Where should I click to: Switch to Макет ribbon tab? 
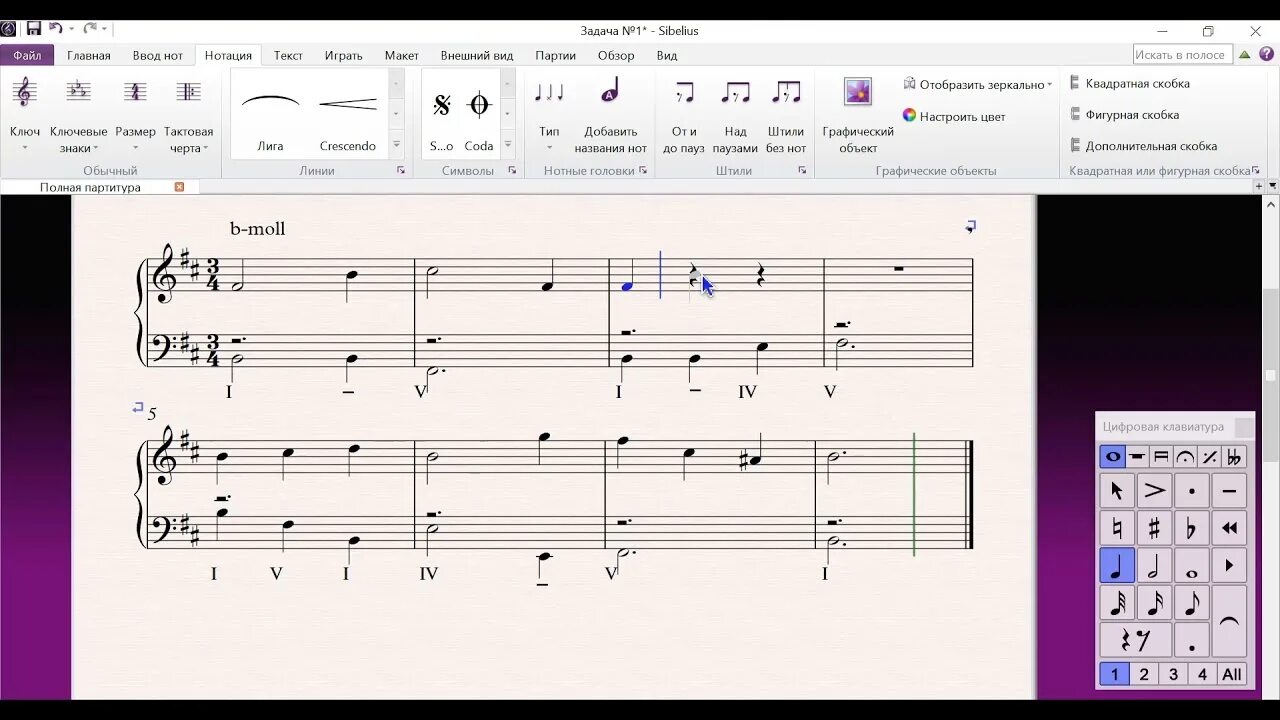pyautogui.click(x=402, y=55)
